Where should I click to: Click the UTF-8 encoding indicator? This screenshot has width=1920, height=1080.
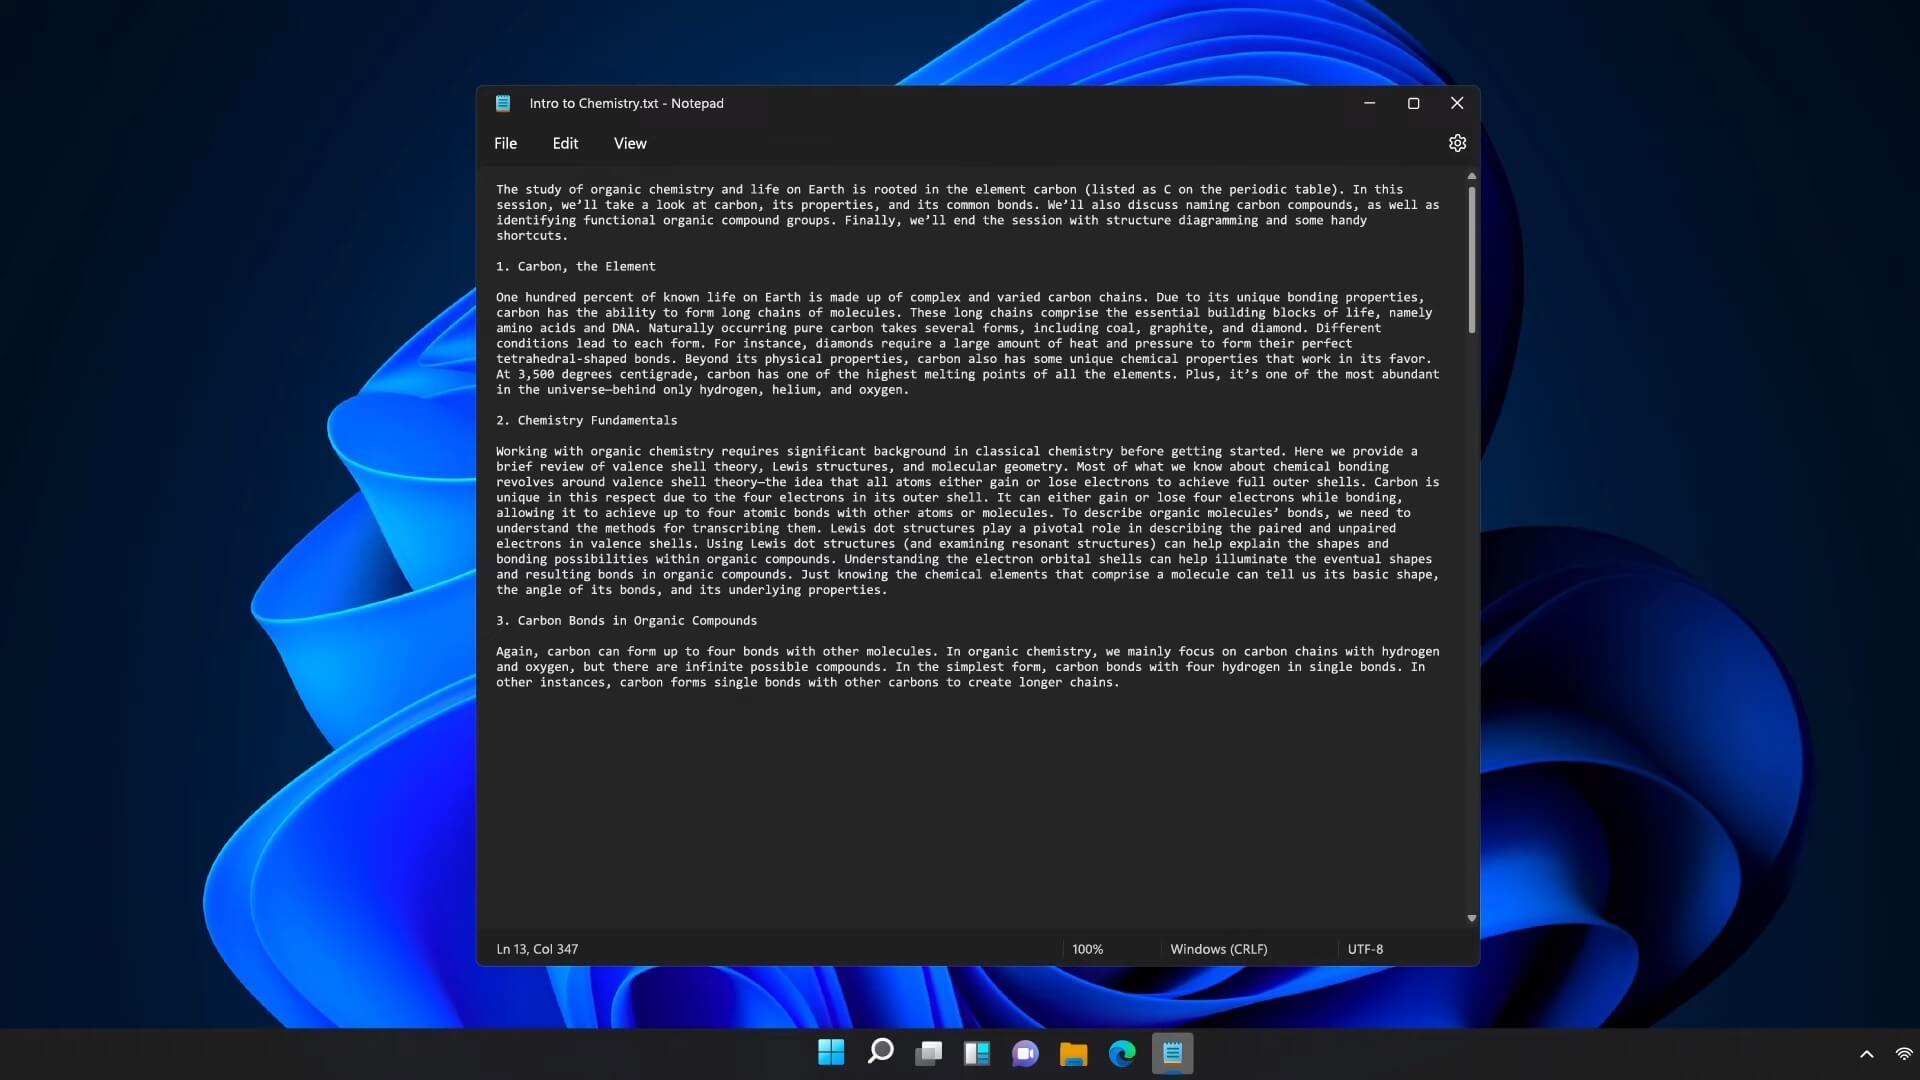coord(1365,949)
